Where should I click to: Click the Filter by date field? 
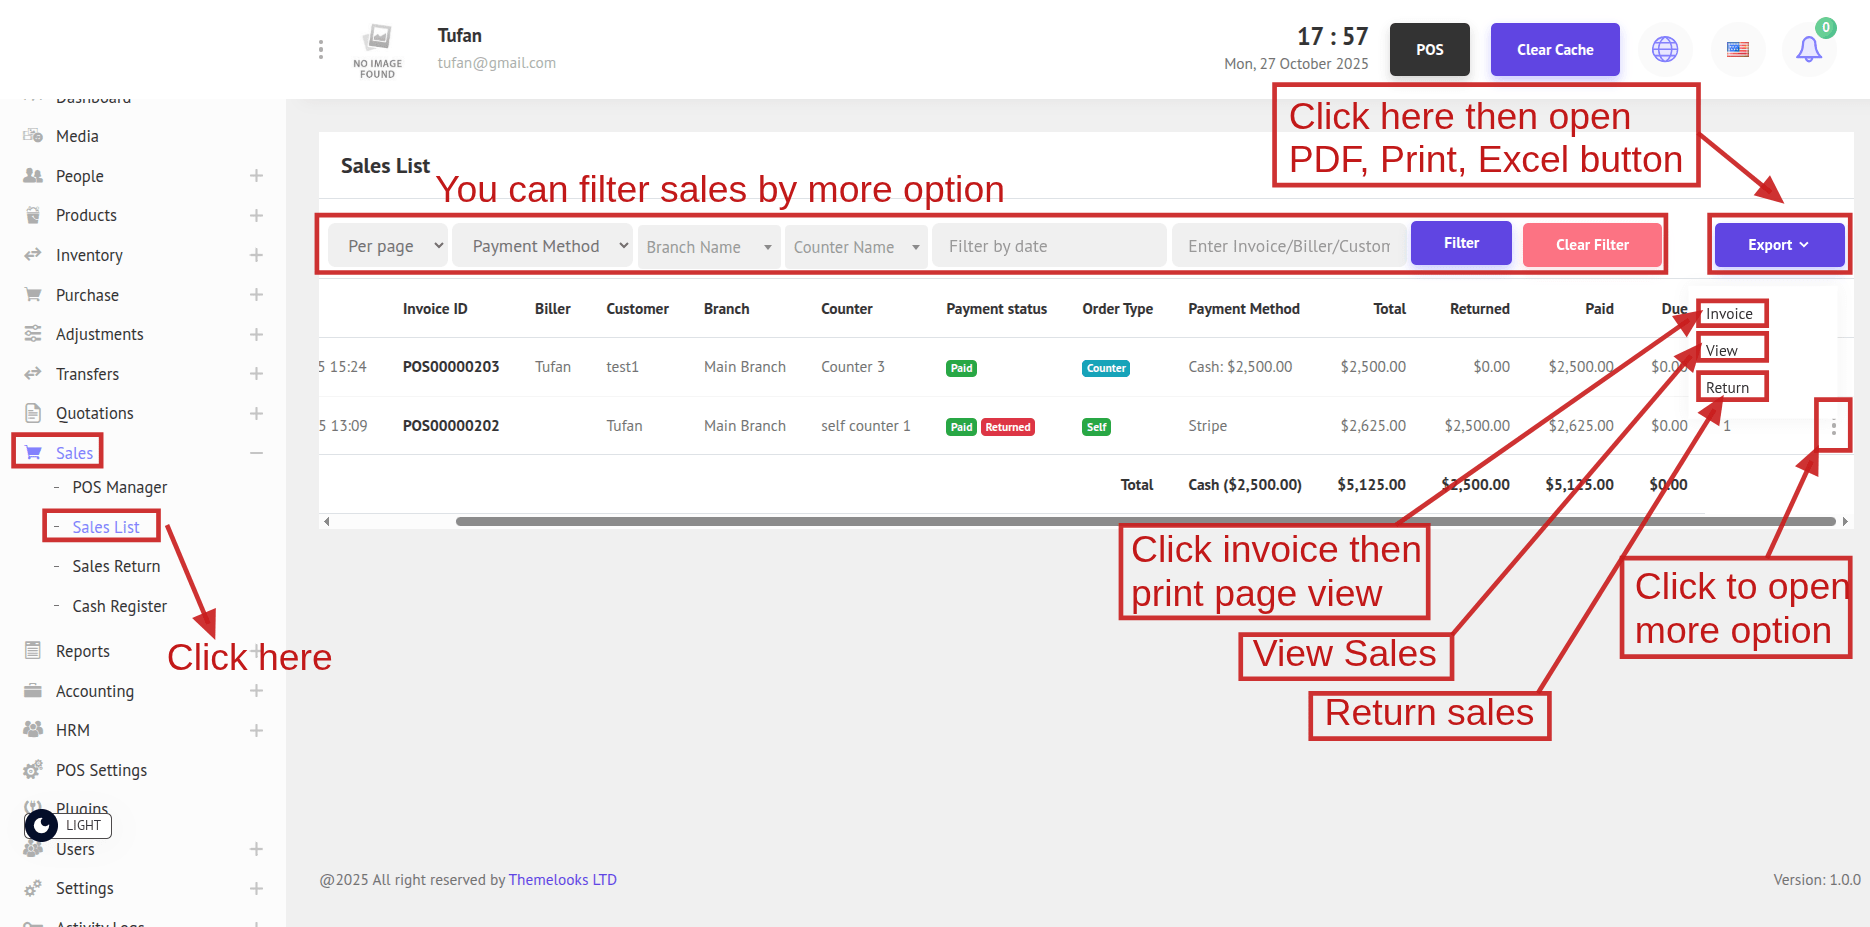pos(1048,246)
